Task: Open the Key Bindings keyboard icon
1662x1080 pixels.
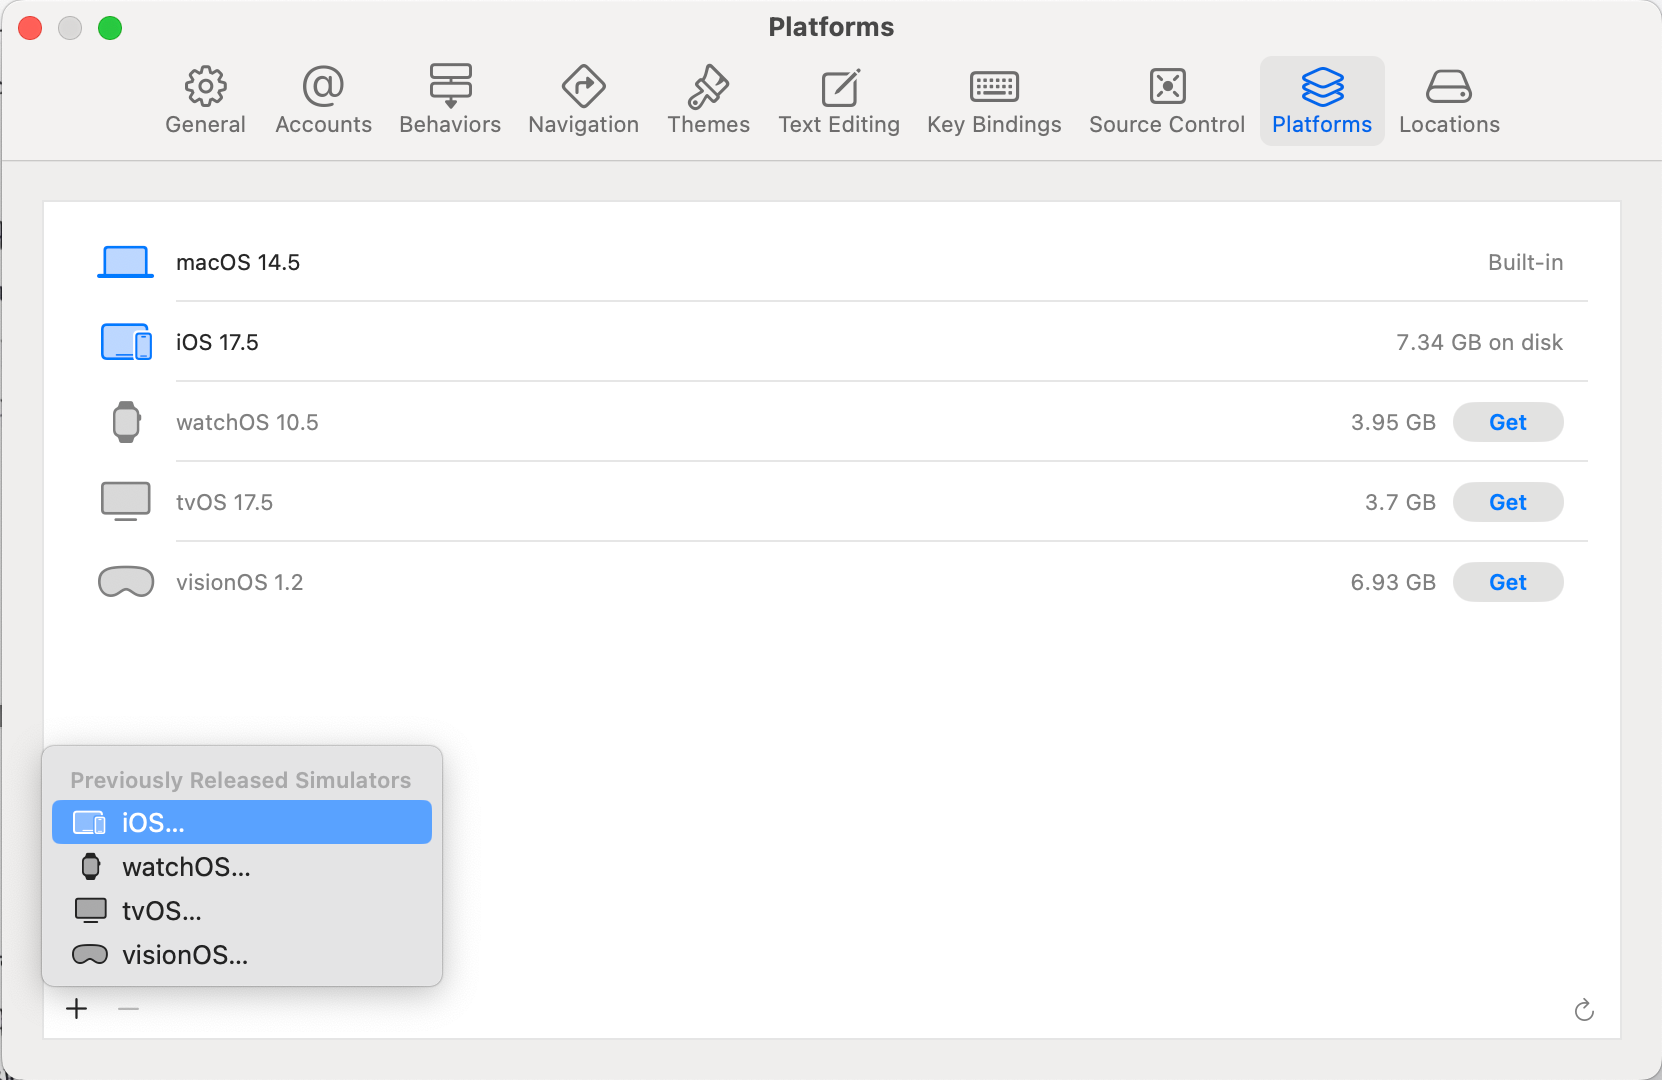Action: coord(994,87)
